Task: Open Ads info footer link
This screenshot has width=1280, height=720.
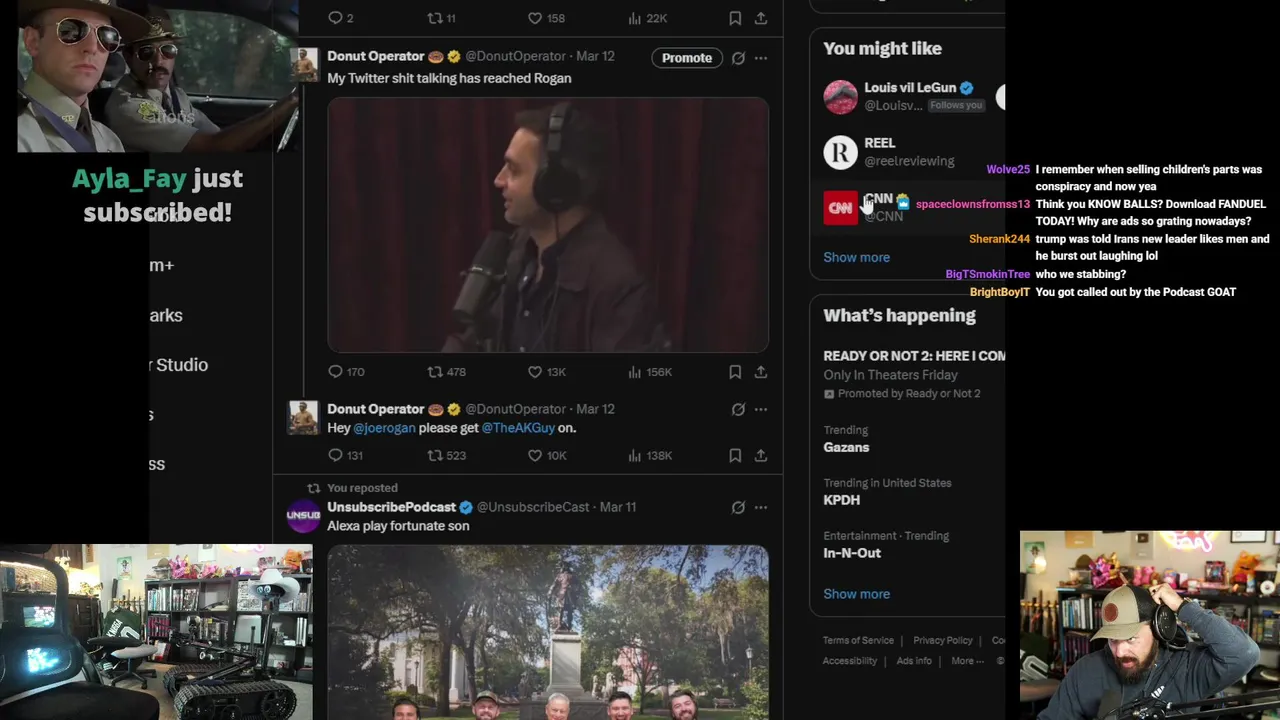Action: [x=914, y=661]
